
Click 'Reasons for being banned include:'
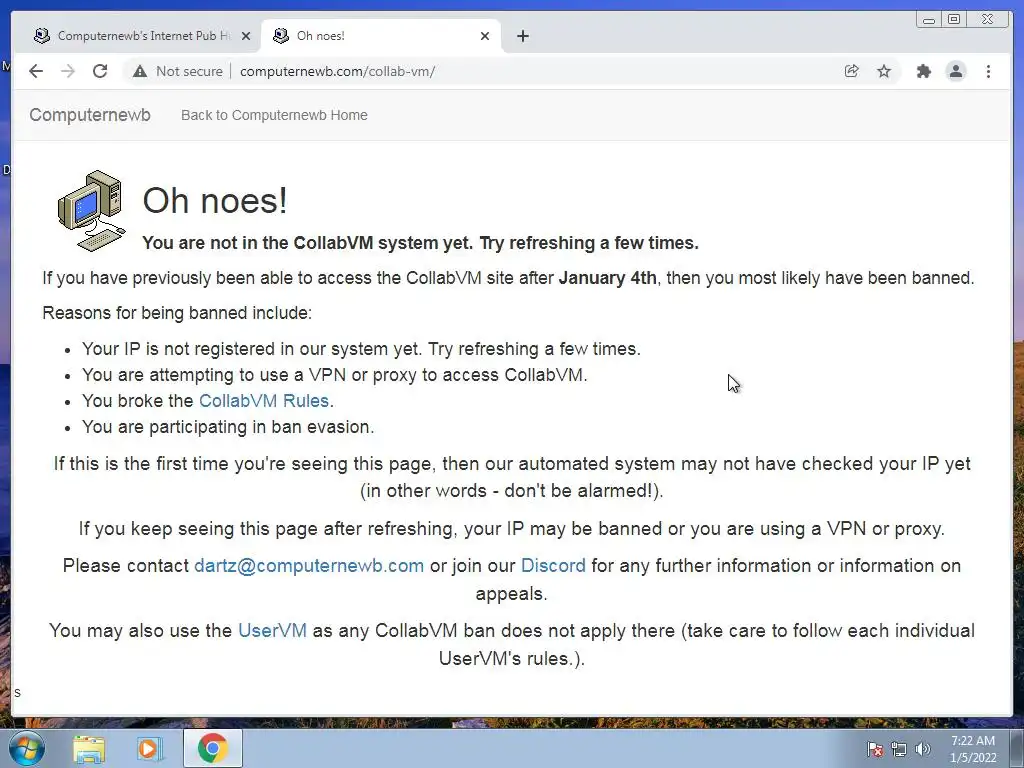pyautogui.click(x=177, y=313)
